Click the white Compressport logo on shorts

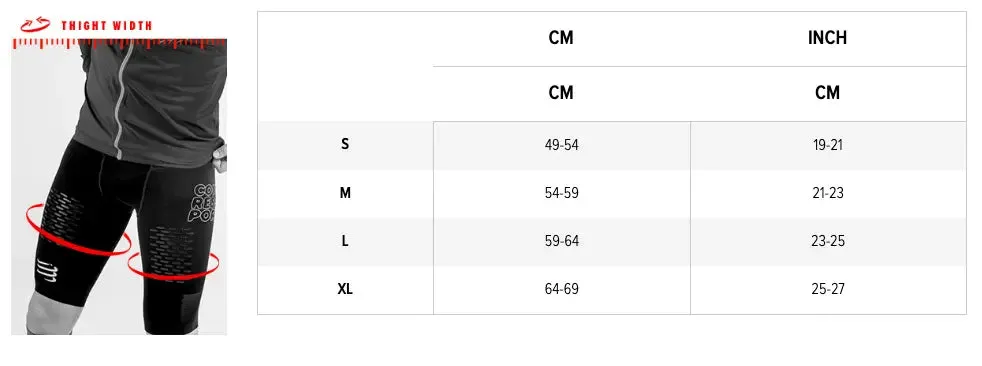46,270
